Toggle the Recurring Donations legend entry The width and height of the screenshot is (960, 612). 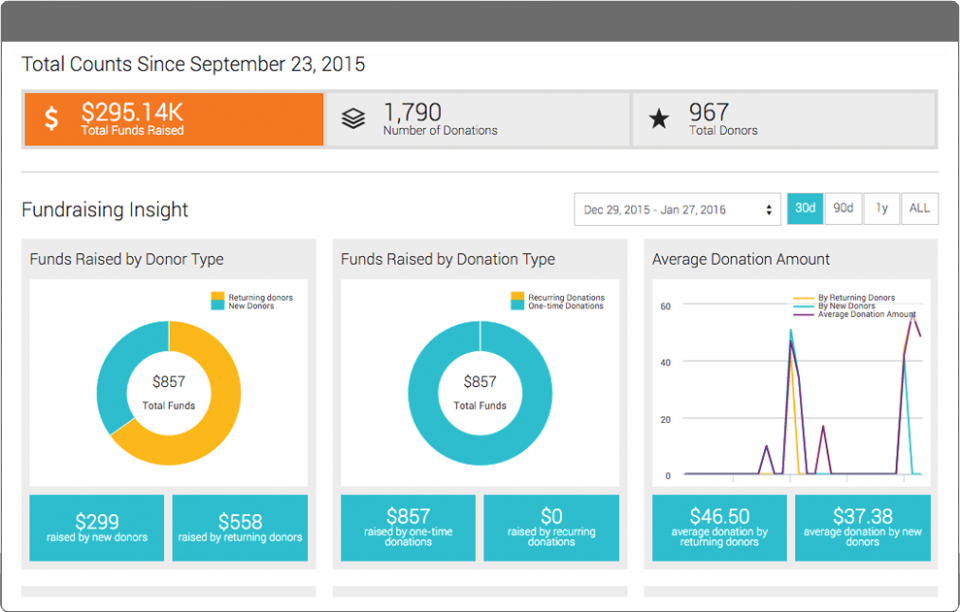click(x=565, y=296)
